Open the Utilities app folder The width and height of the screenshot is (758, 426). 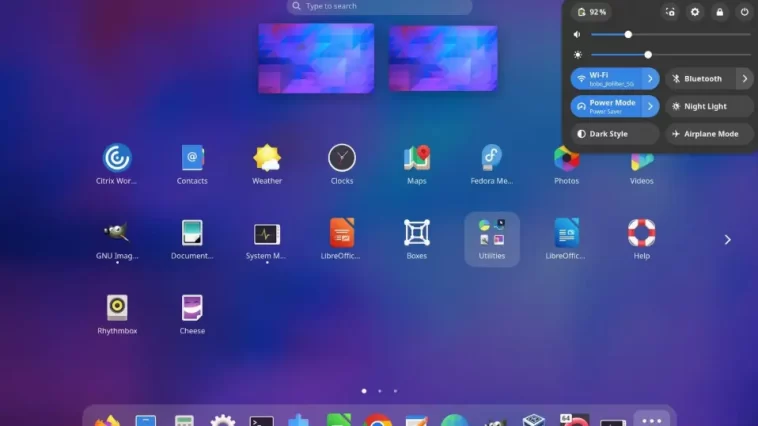(x=492, y=239)
